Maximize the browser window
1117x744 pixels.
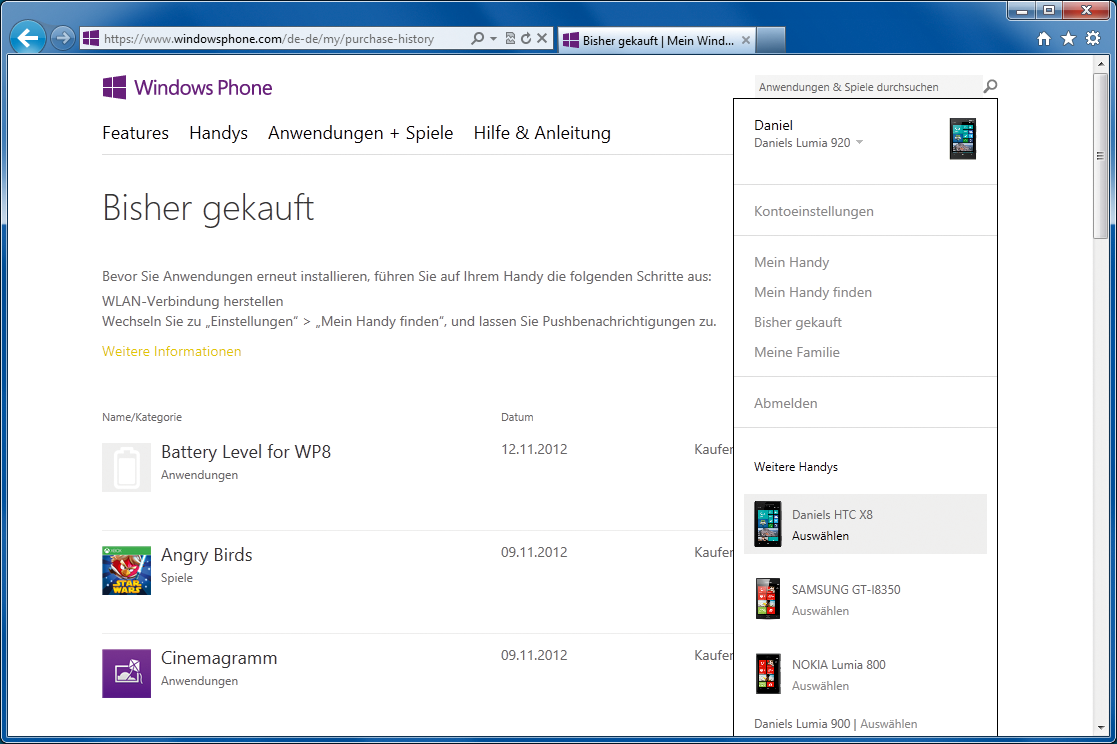click(x=1049, y=11)
